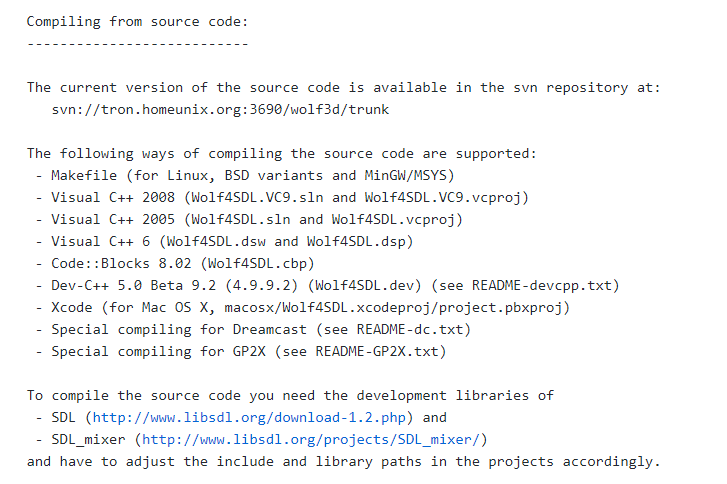Click the README-GP2X.txt filename text
Image resolution: width=727 pixels, height=484 pixels.
click(x=377, y=352)
